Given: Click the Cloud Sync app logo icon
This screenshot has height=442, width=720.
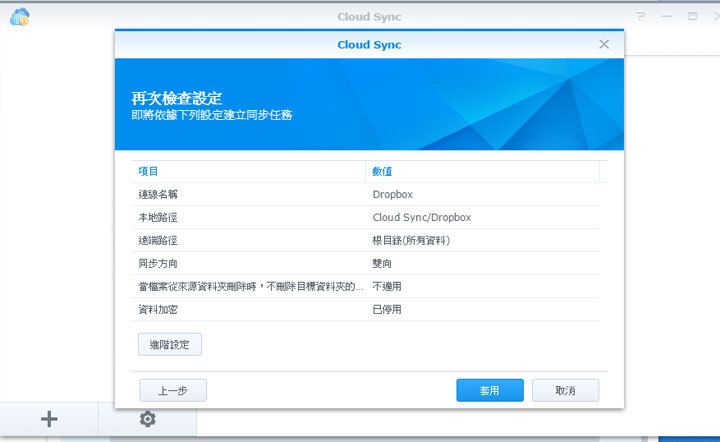Looking at the screenshot, I should pyautogui.click(x=19, y=17).
